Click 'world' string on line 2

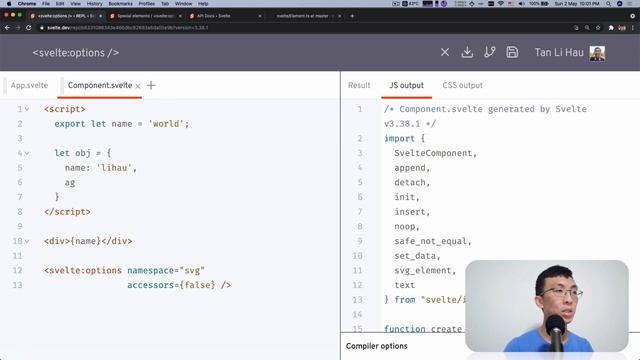click(x=167, y=124)
